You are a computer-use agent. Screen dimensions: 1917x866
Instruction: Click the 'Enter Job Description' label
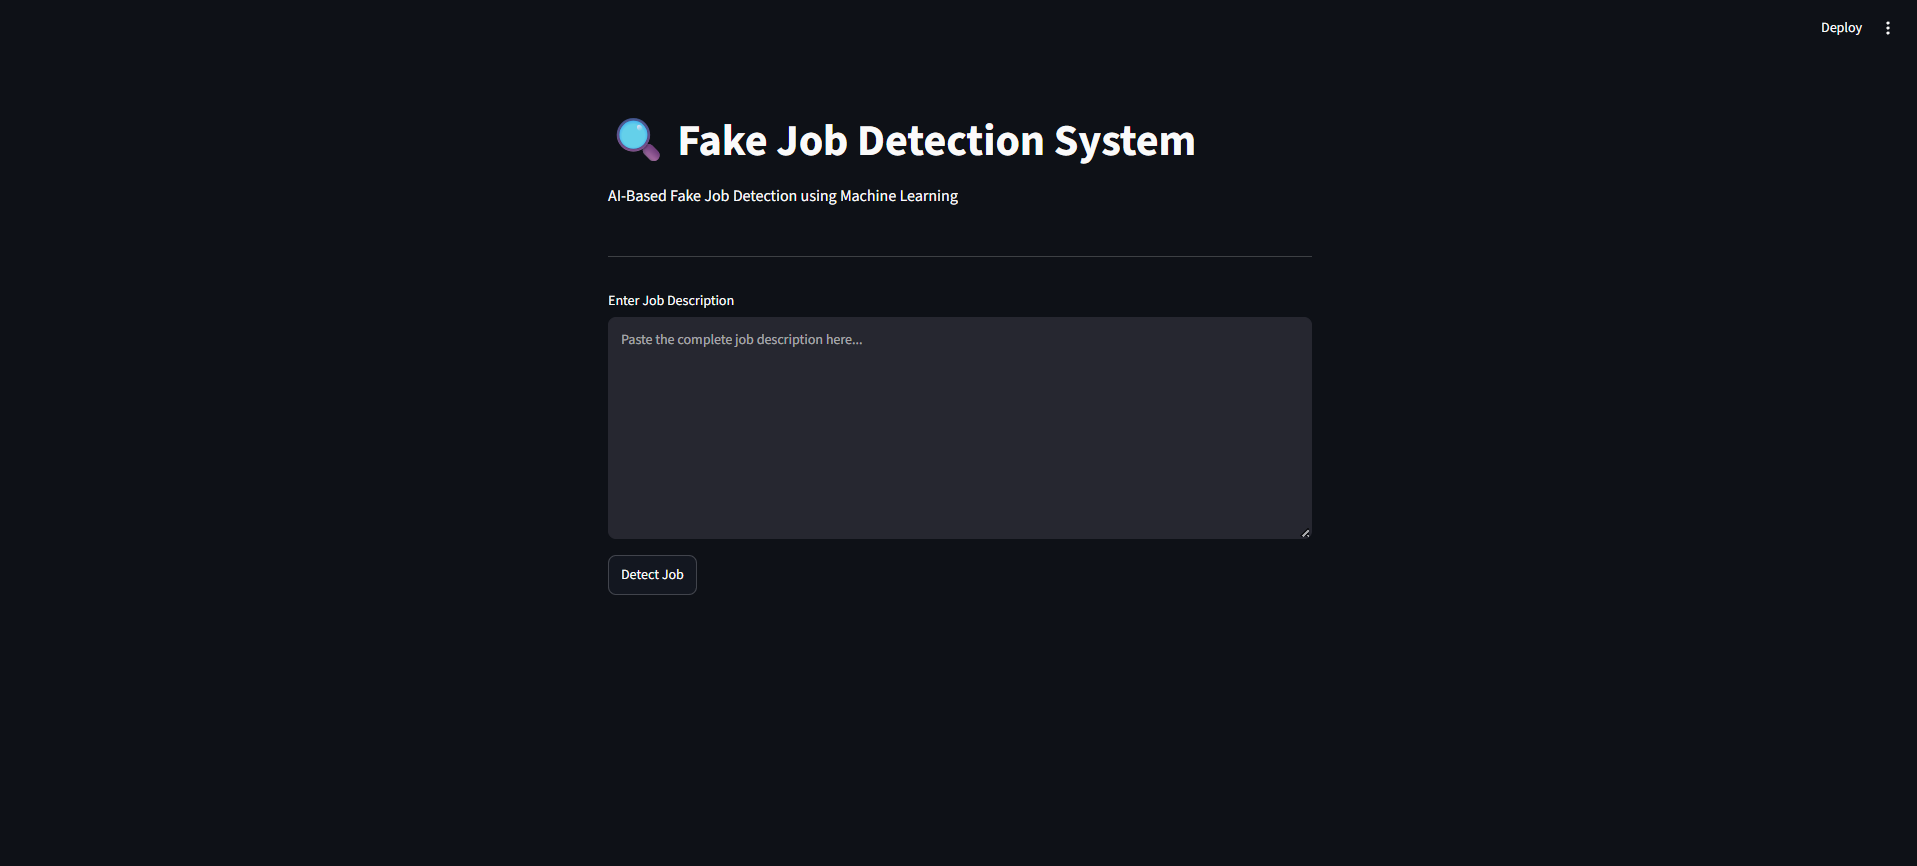tap(671, 301)
